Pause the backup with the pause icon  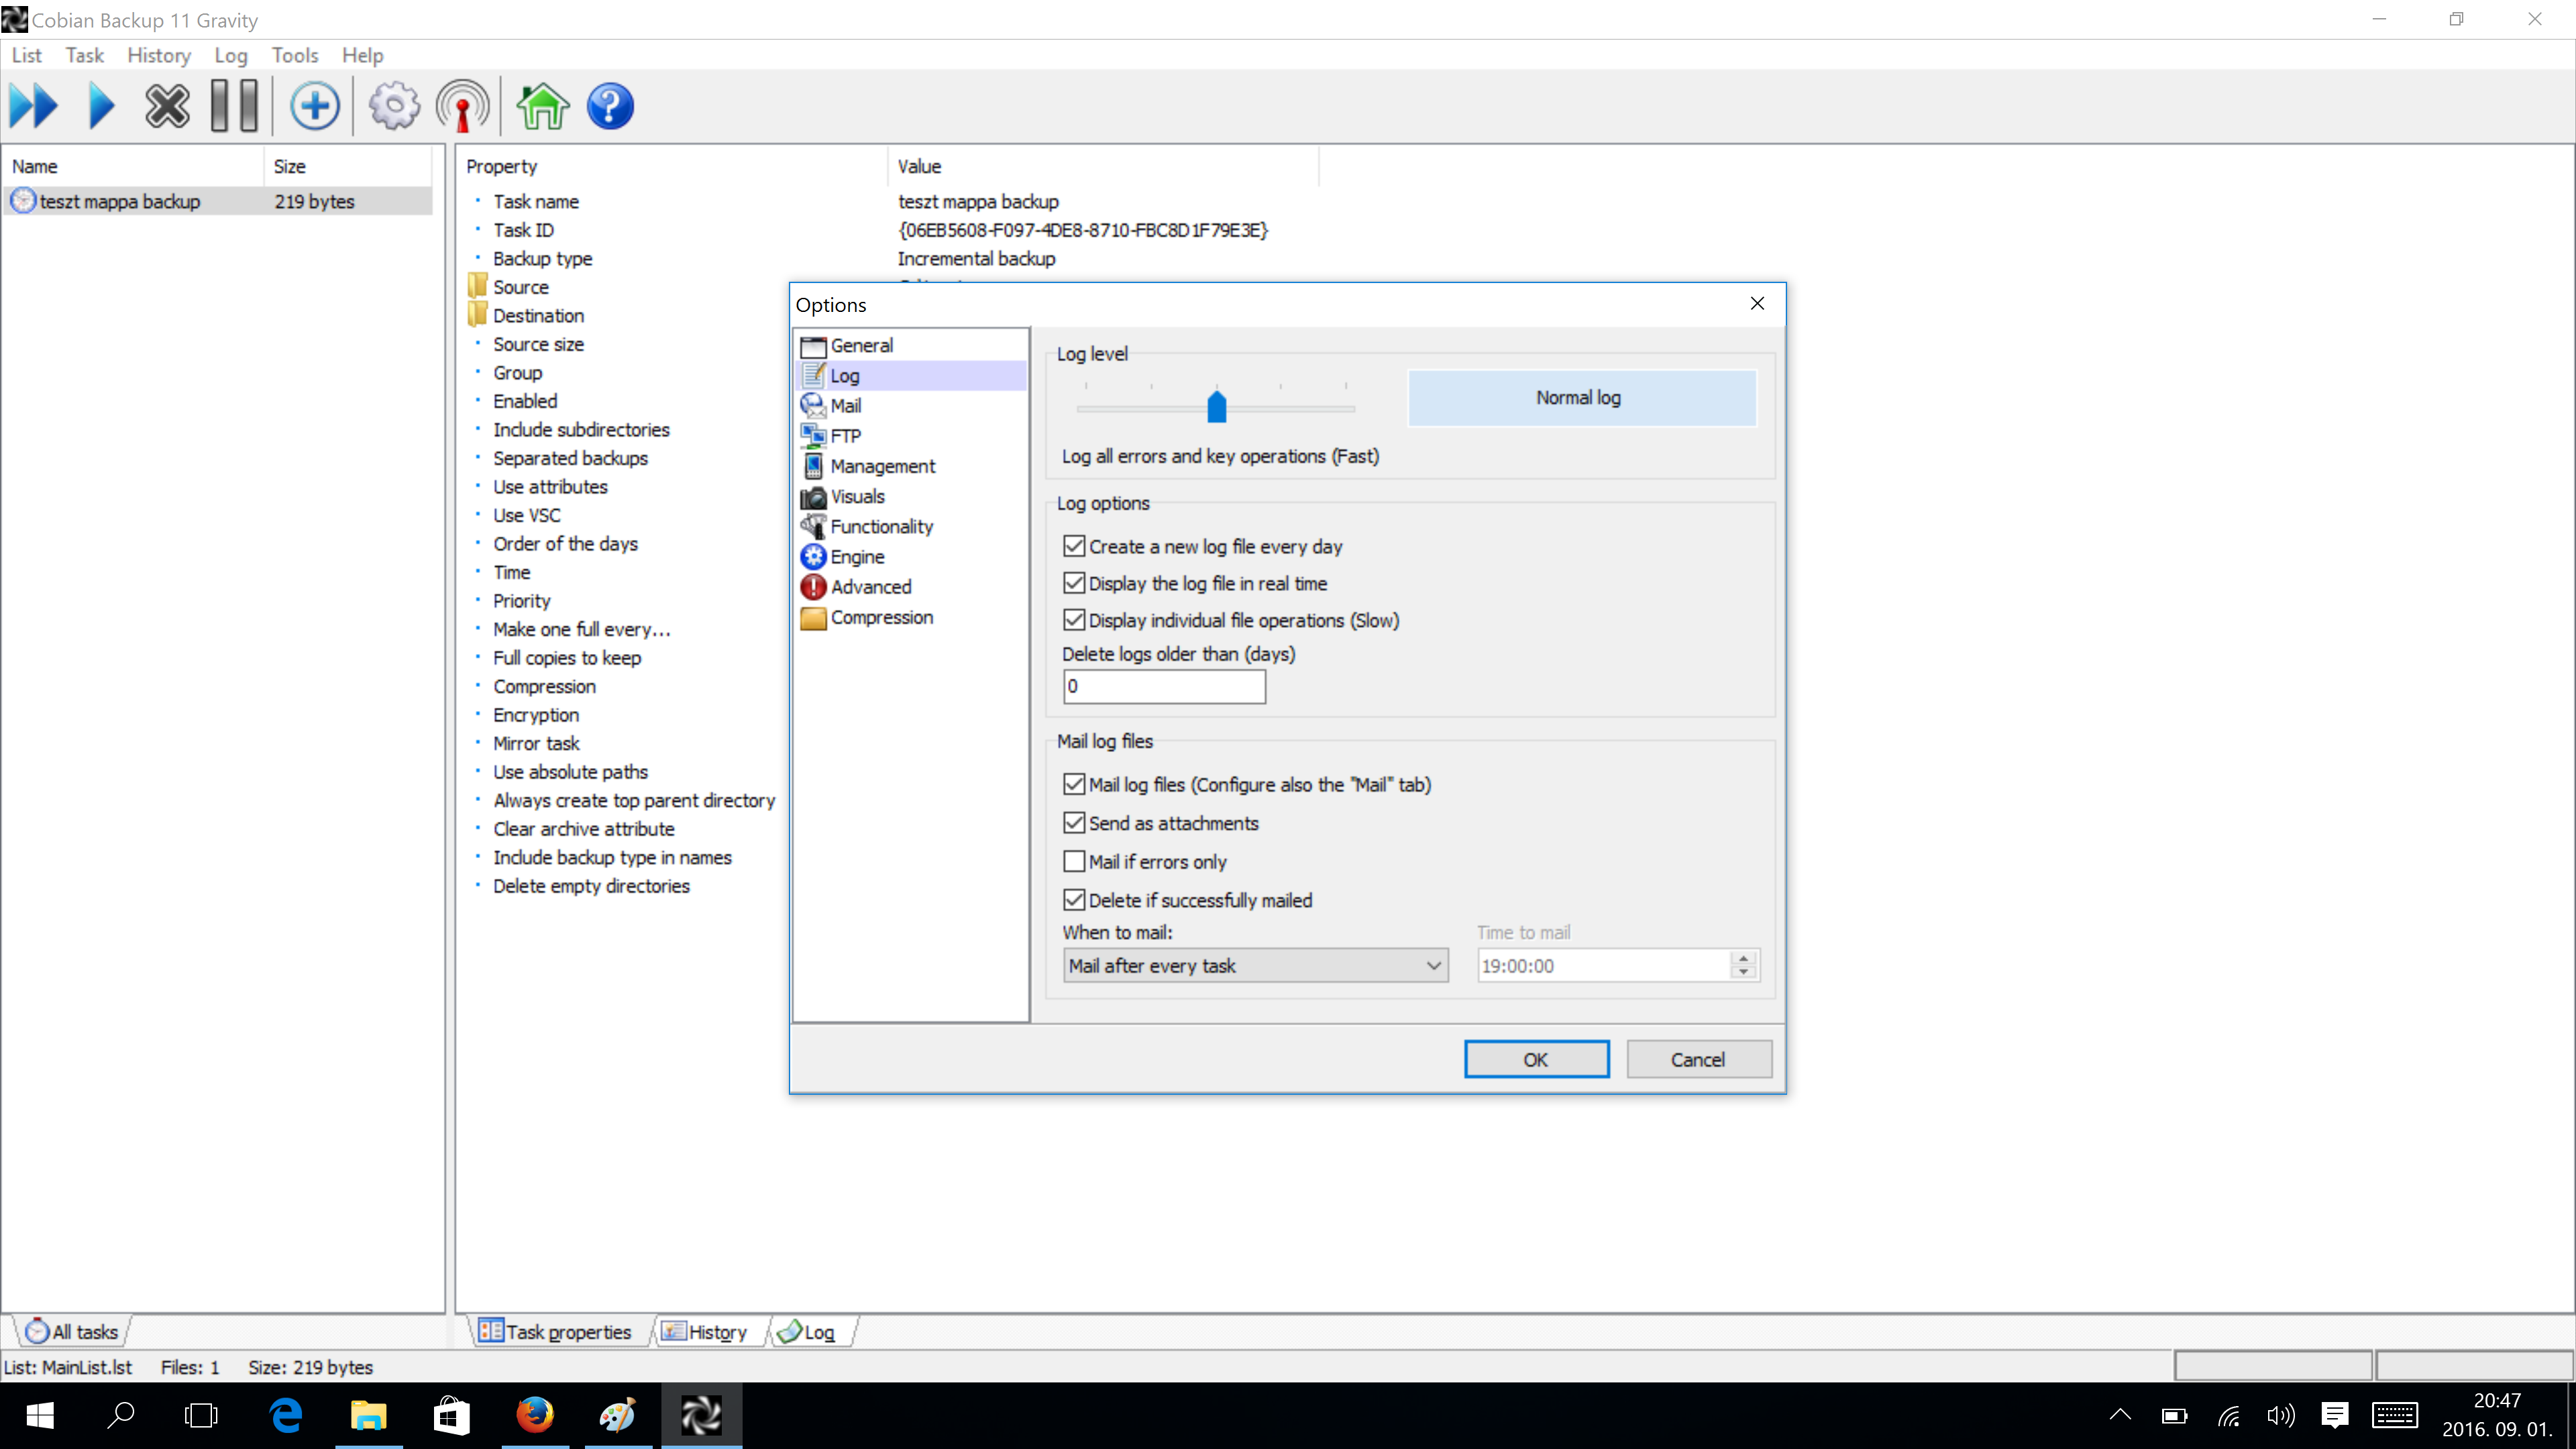(235, 106)
